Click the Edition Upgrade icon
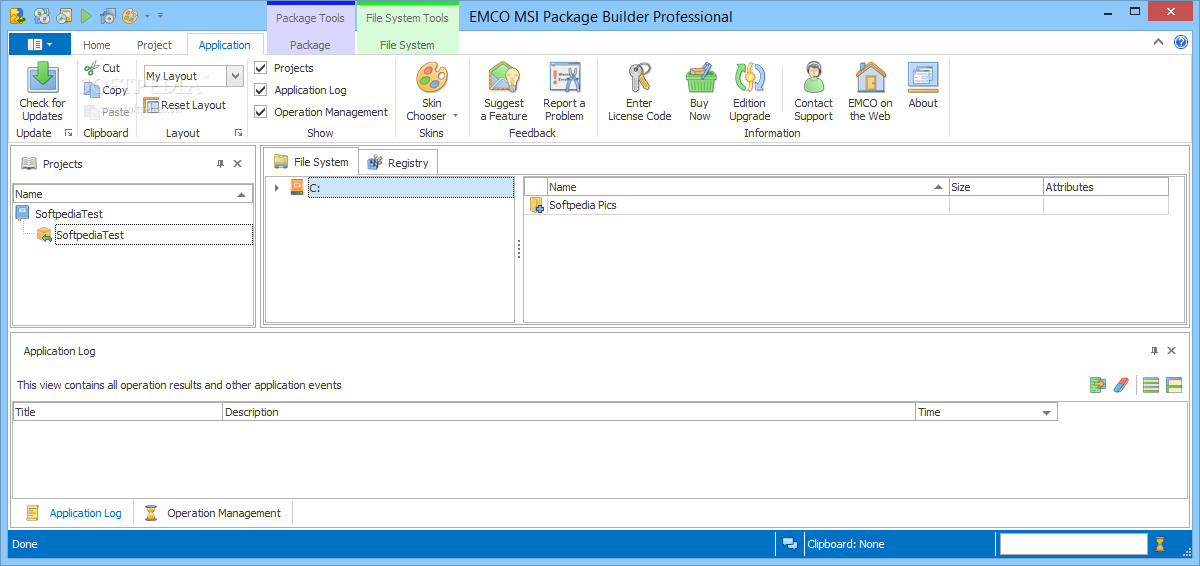The image size is (1200, 566). point(749,77)
